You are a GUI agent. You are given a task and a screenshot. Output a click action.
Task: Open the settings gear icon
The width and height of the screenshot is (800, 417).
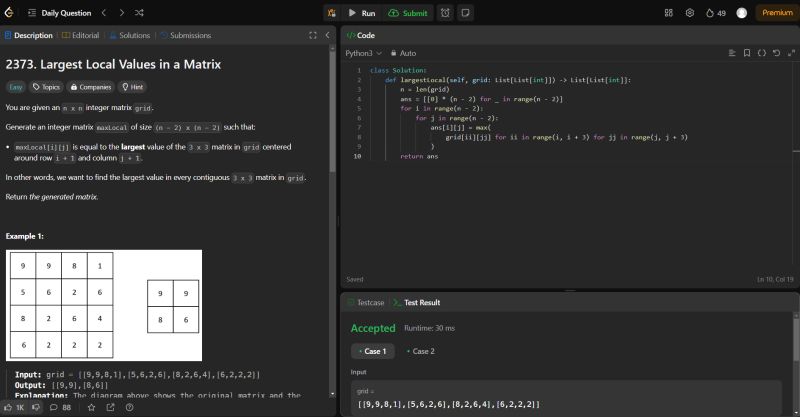(689, 13)
